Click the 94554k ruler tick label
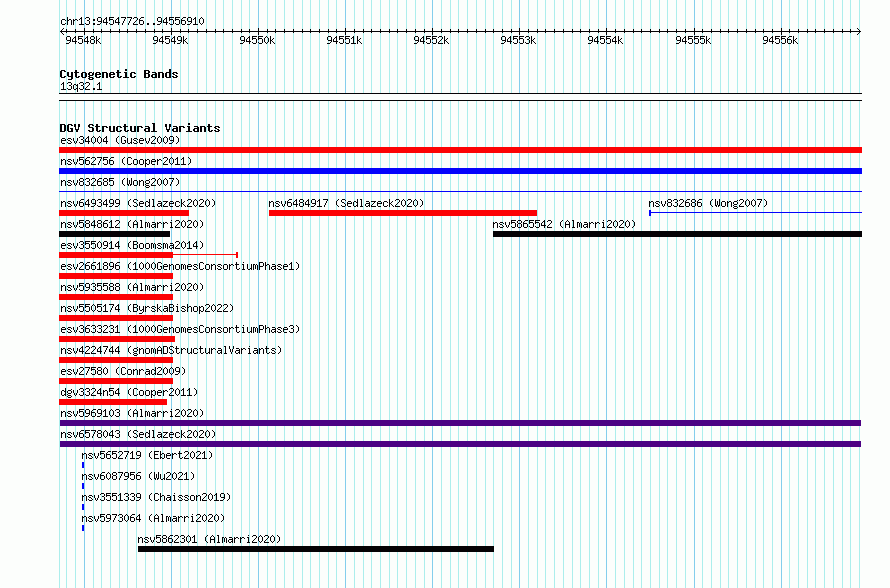The width and height of the screenshot is (890, 588). [x=605, y=40]
